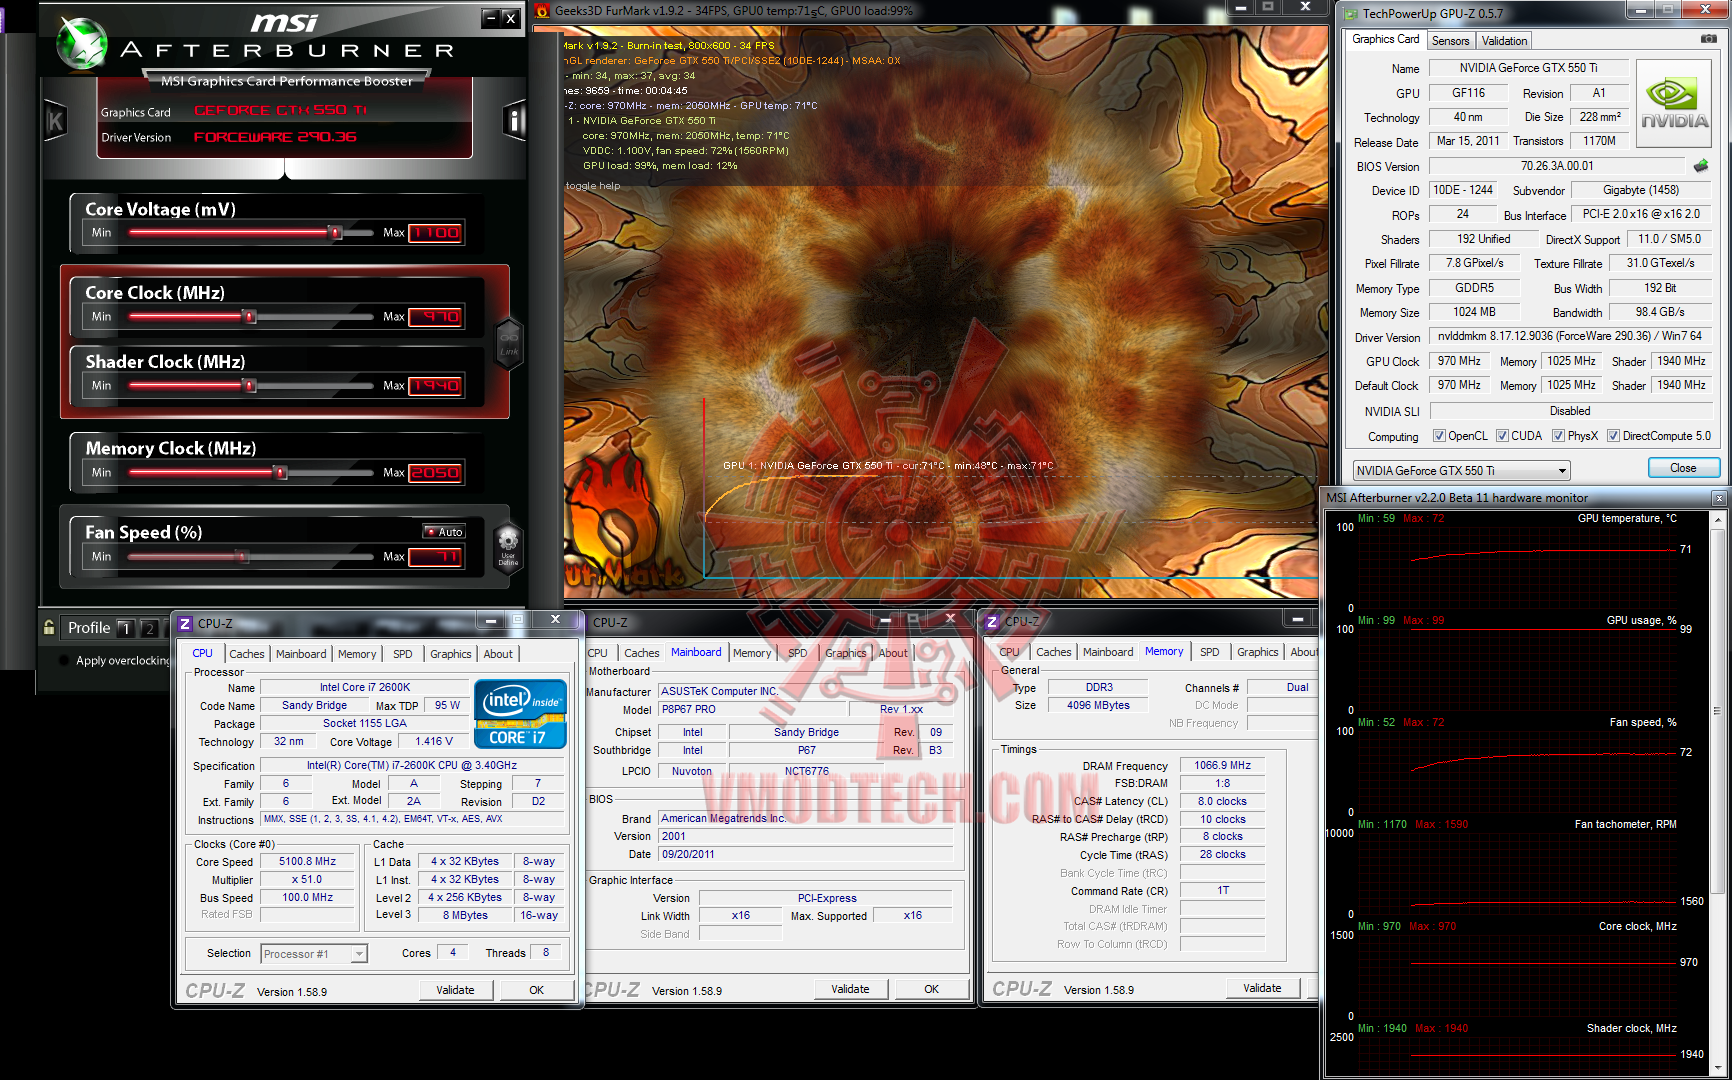1732x1080 pixels.
Task: Click the Memory Clock value field showing 2050
Action: pyautogui.click(x=435, y=473)
